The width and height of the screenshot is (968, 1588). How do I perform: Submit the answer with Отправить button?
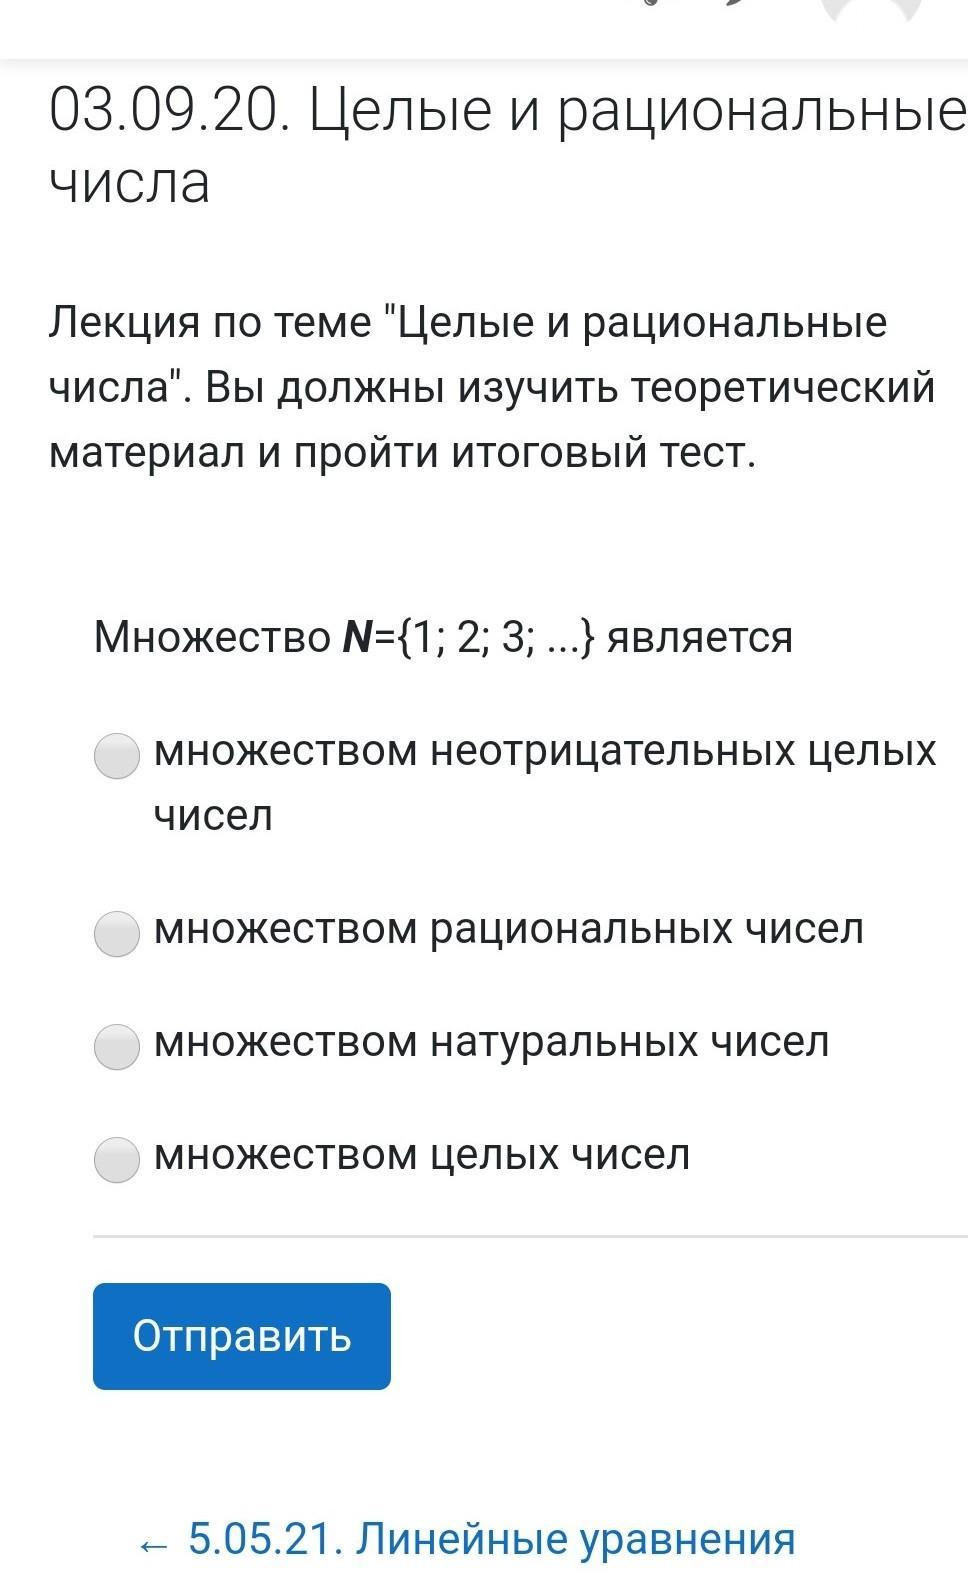(242, 1336)
